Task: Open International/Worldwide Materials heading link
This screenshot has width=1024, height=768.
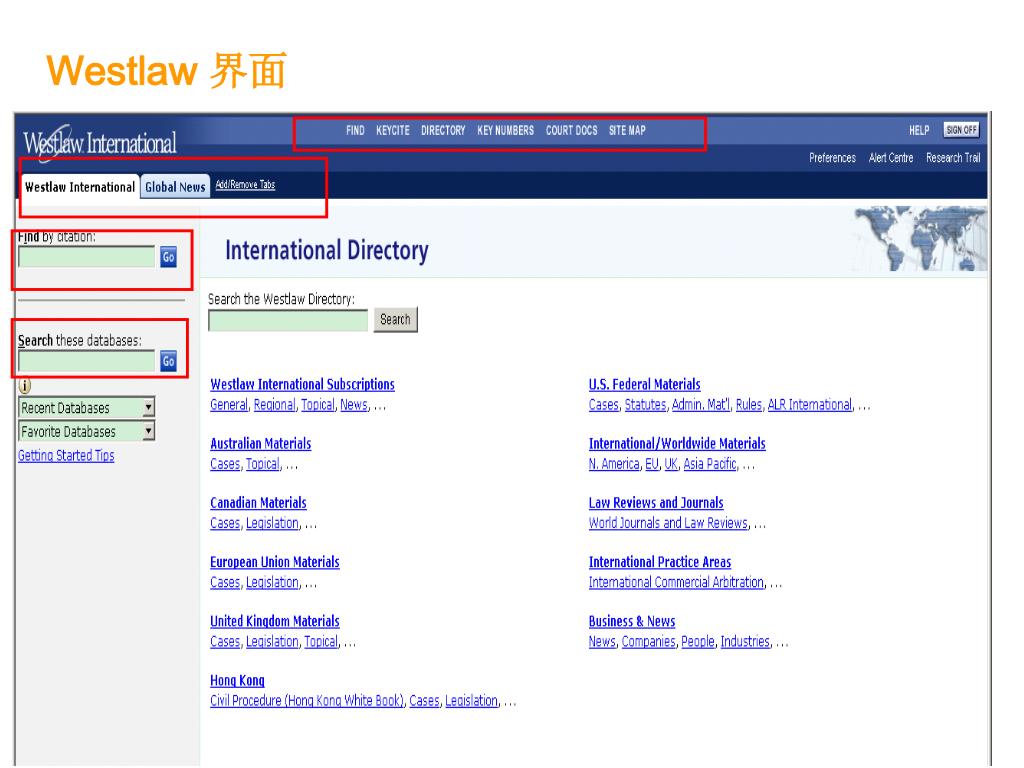Action: pos(677,443)
